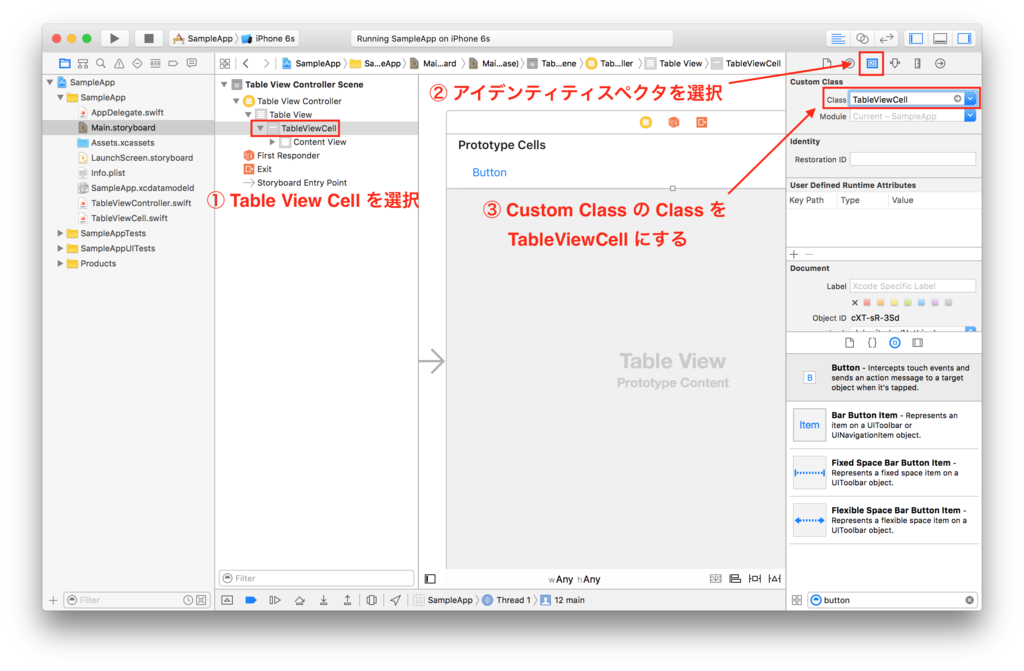Open the Debug navigator
The width and height of the screenshot is (1024, 671).
point(155,63)
